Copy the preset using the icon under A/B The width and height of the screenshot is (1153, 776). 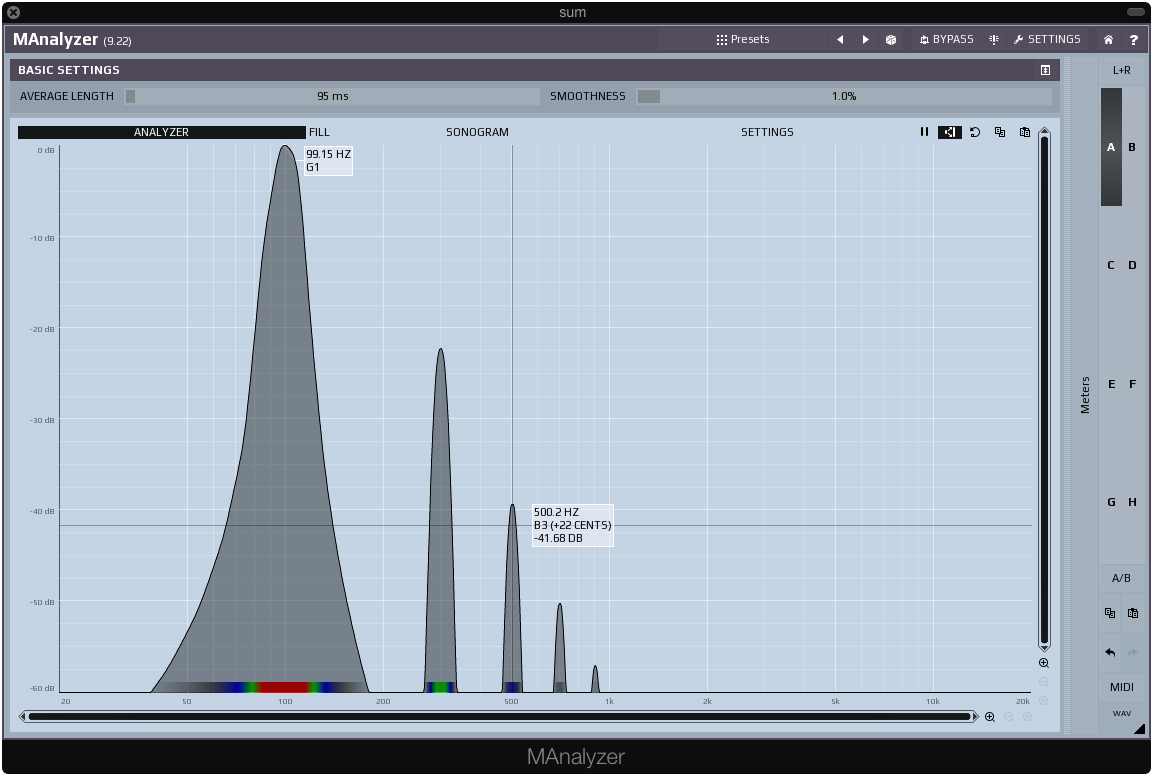[x=1110, y=613]
